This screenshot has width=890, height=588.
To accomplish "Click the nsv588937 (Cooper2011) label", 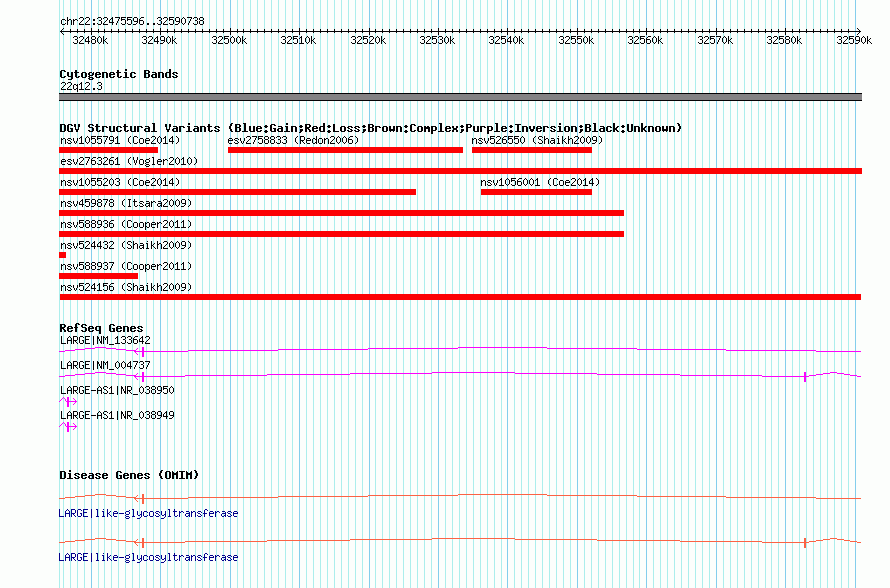I will click(x=126, y=266).
